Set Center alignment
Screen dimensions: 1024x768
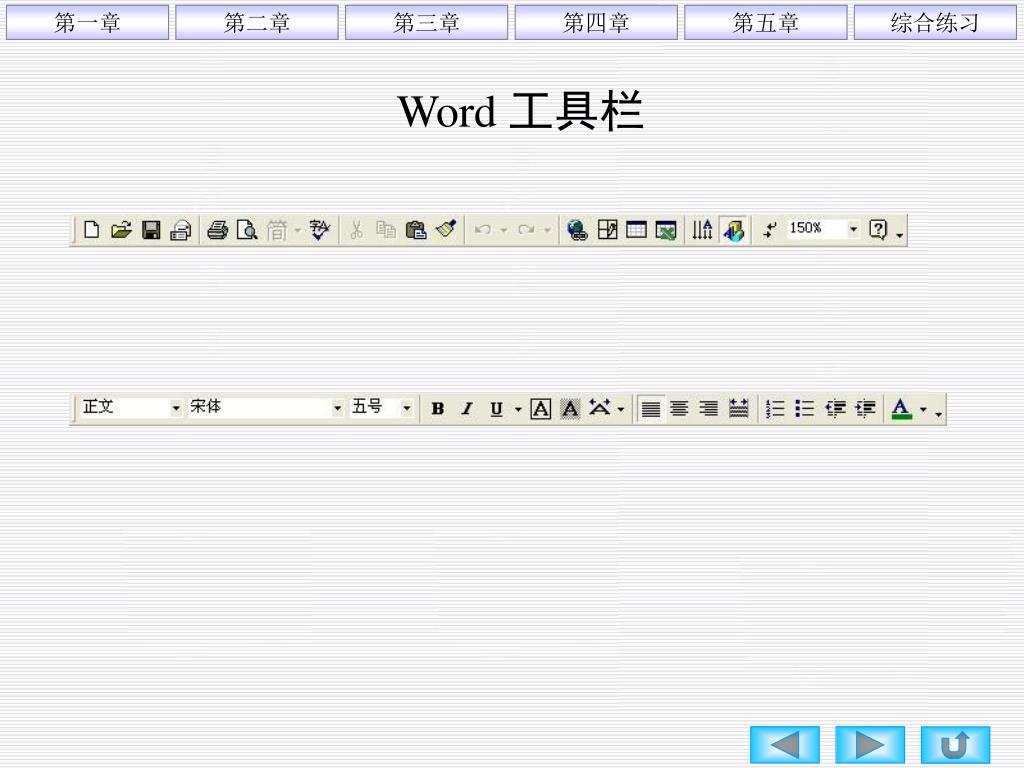pyautogui.click(x=679, y=409)
